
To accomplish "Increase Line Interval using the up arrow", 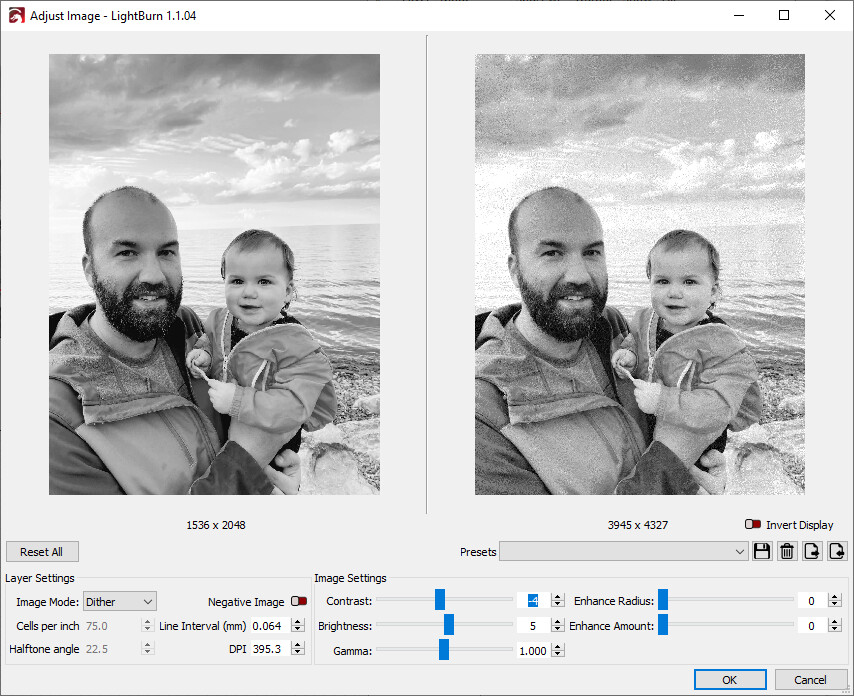I will click(298, 622).
